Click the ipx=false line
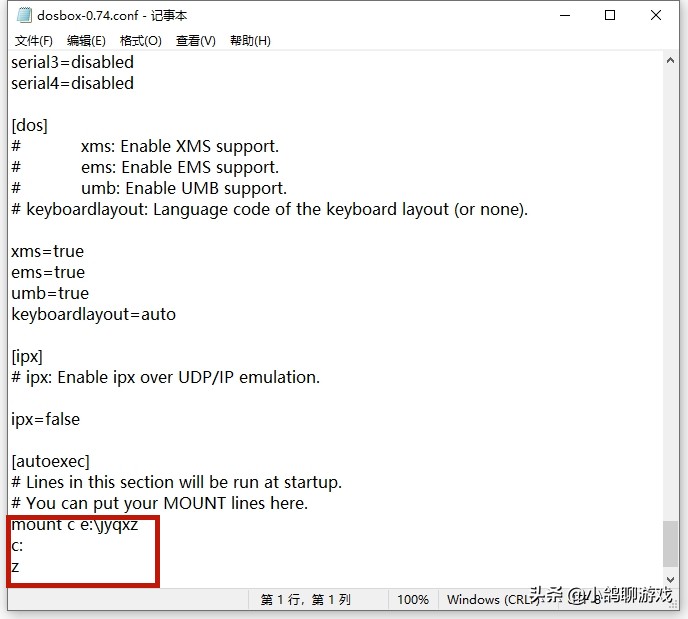Screen dimensions: 688x619 (46, 420)
